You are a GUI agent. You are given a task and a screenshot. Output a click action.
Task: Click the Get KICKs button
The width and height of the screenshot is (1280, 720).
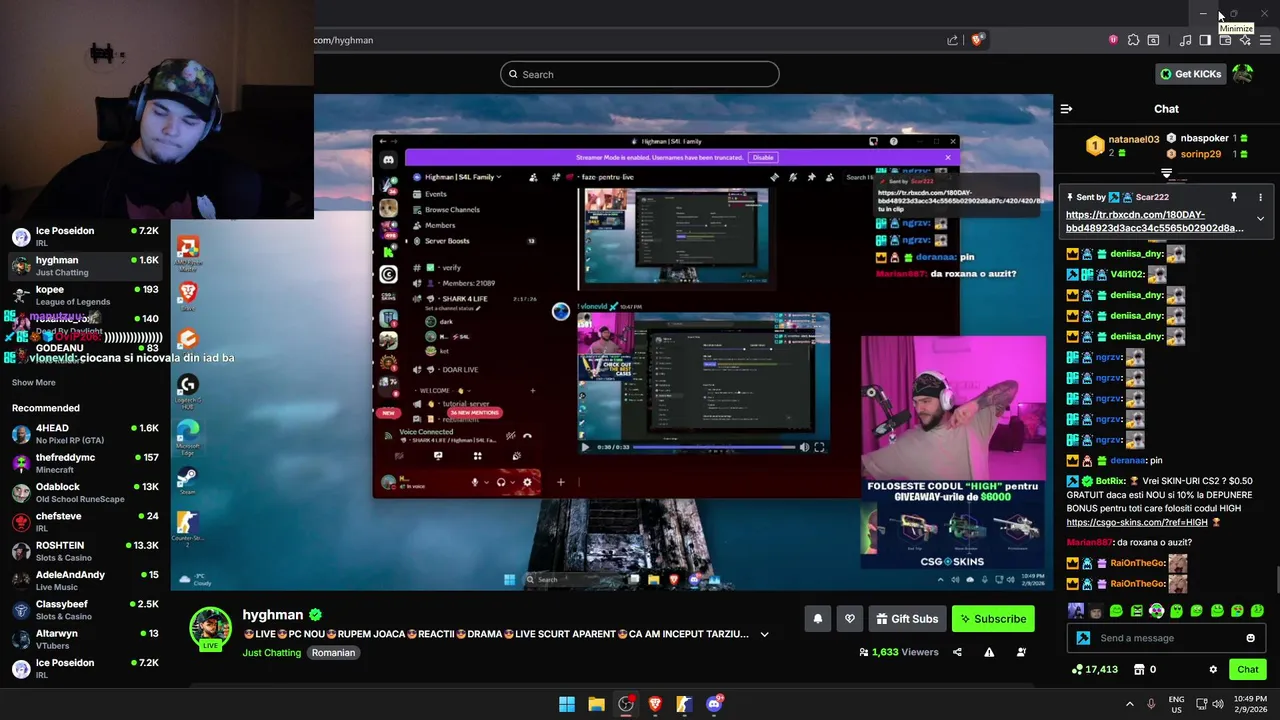[1190, 74]
